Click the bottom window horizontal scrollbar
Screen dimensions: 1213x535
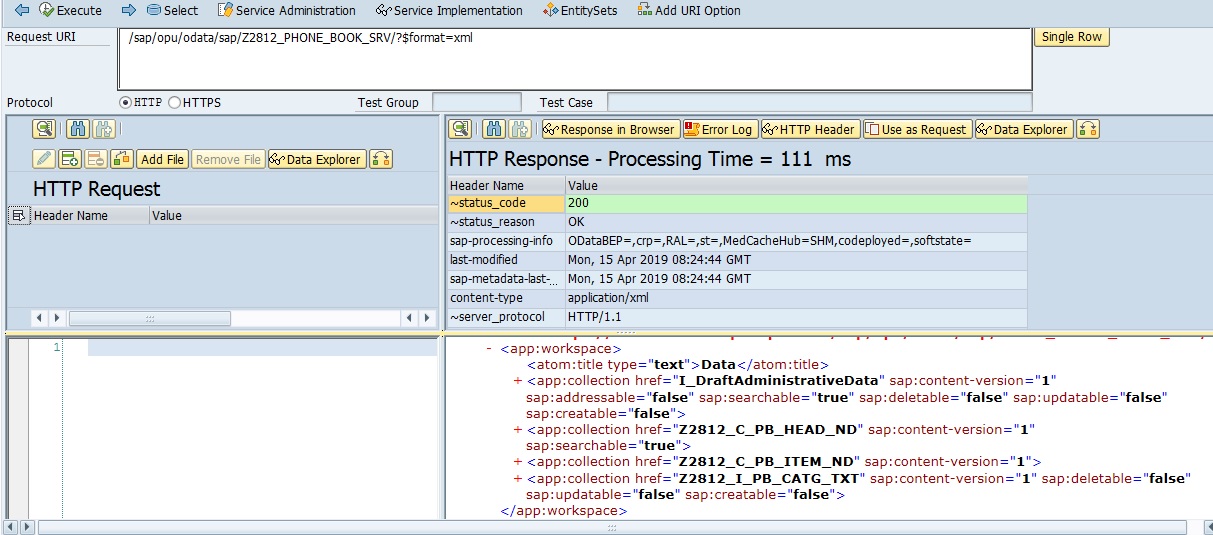pyautogui.click(x=612, y=527)
